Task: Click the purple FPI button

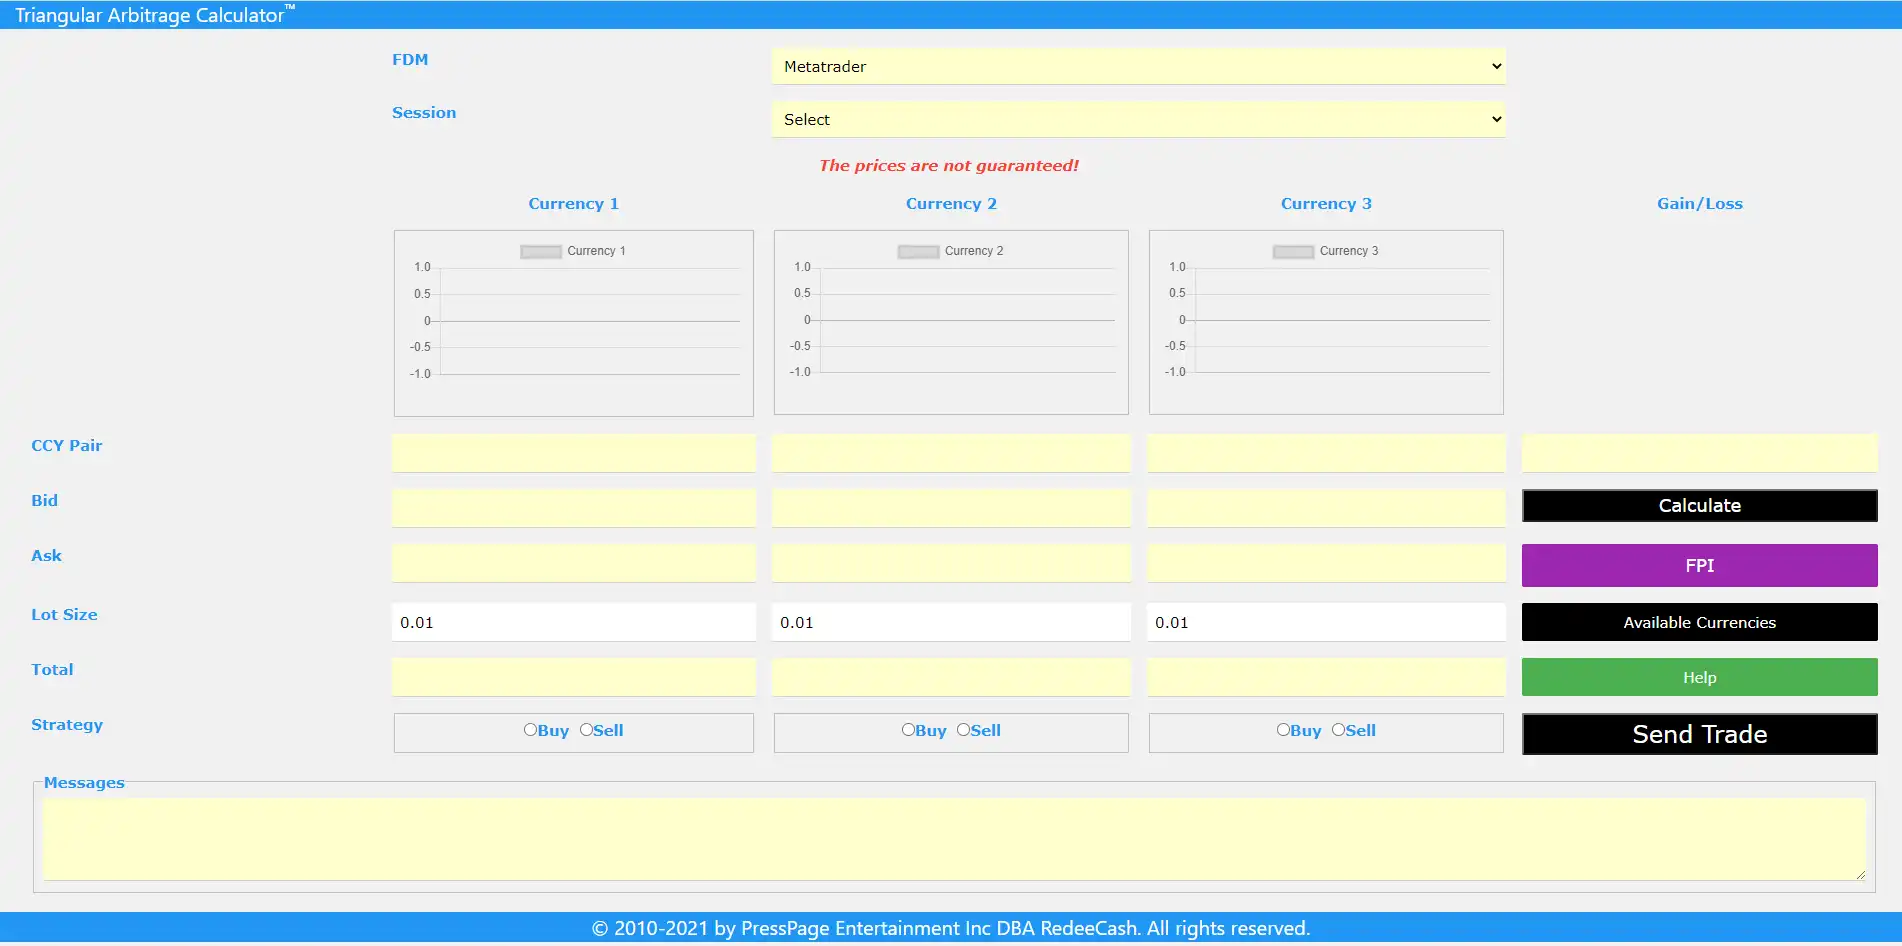Action: [x=1699, y=565]
